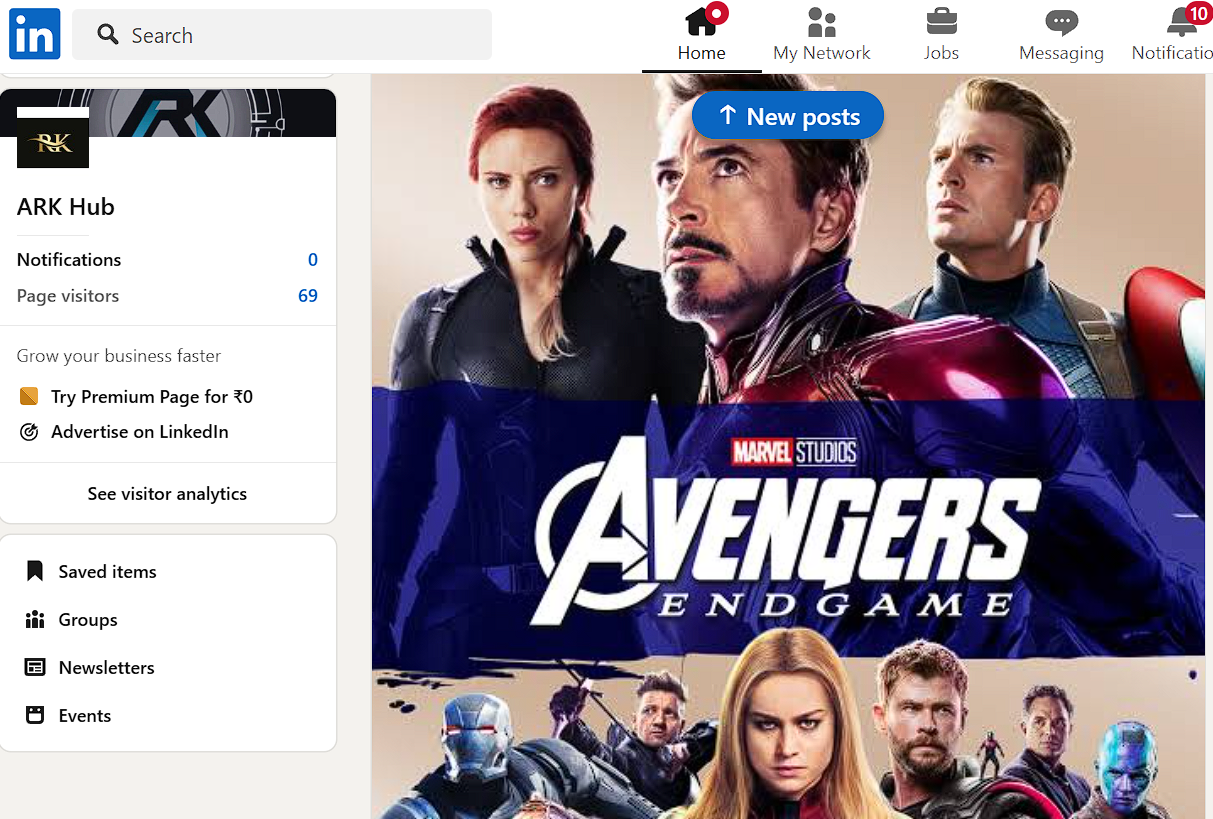Select Advertise on LinkedIn link
Image resolution: width=1213 pixels, height=819 pixels.
(139, 432)
